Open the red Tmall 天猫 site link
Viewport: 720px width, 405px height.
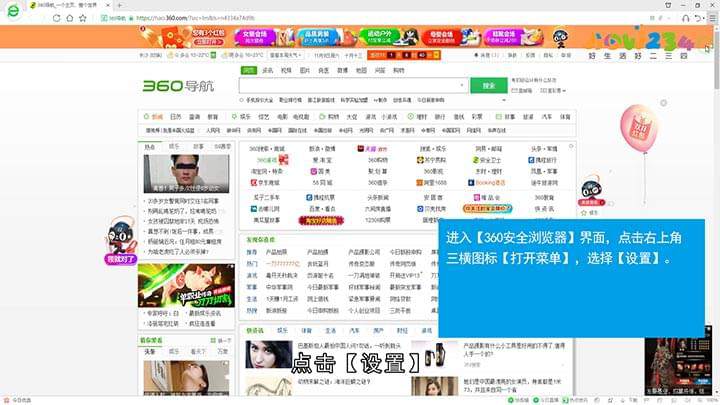point(372,149)
